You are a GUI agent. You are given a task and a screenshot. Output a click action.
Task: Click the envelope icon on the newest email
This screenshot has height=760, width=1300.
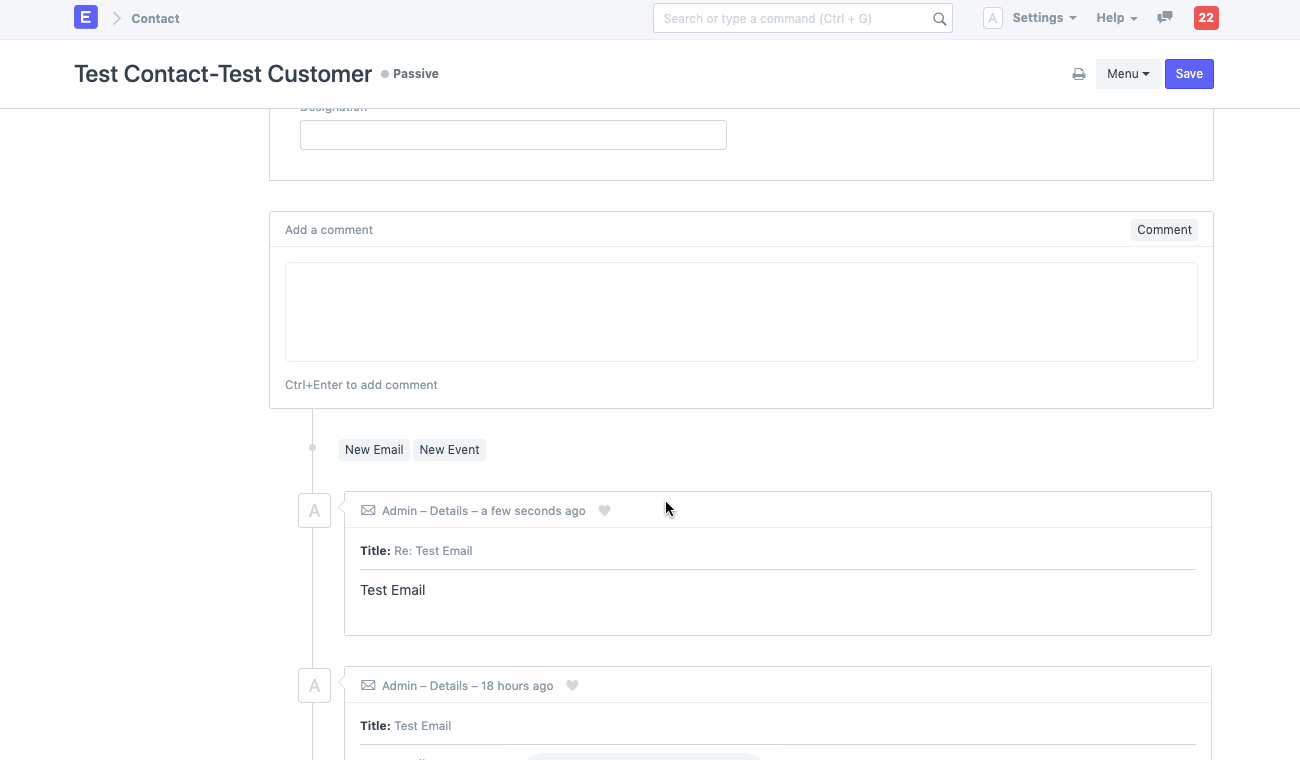[x=367, y=510]
